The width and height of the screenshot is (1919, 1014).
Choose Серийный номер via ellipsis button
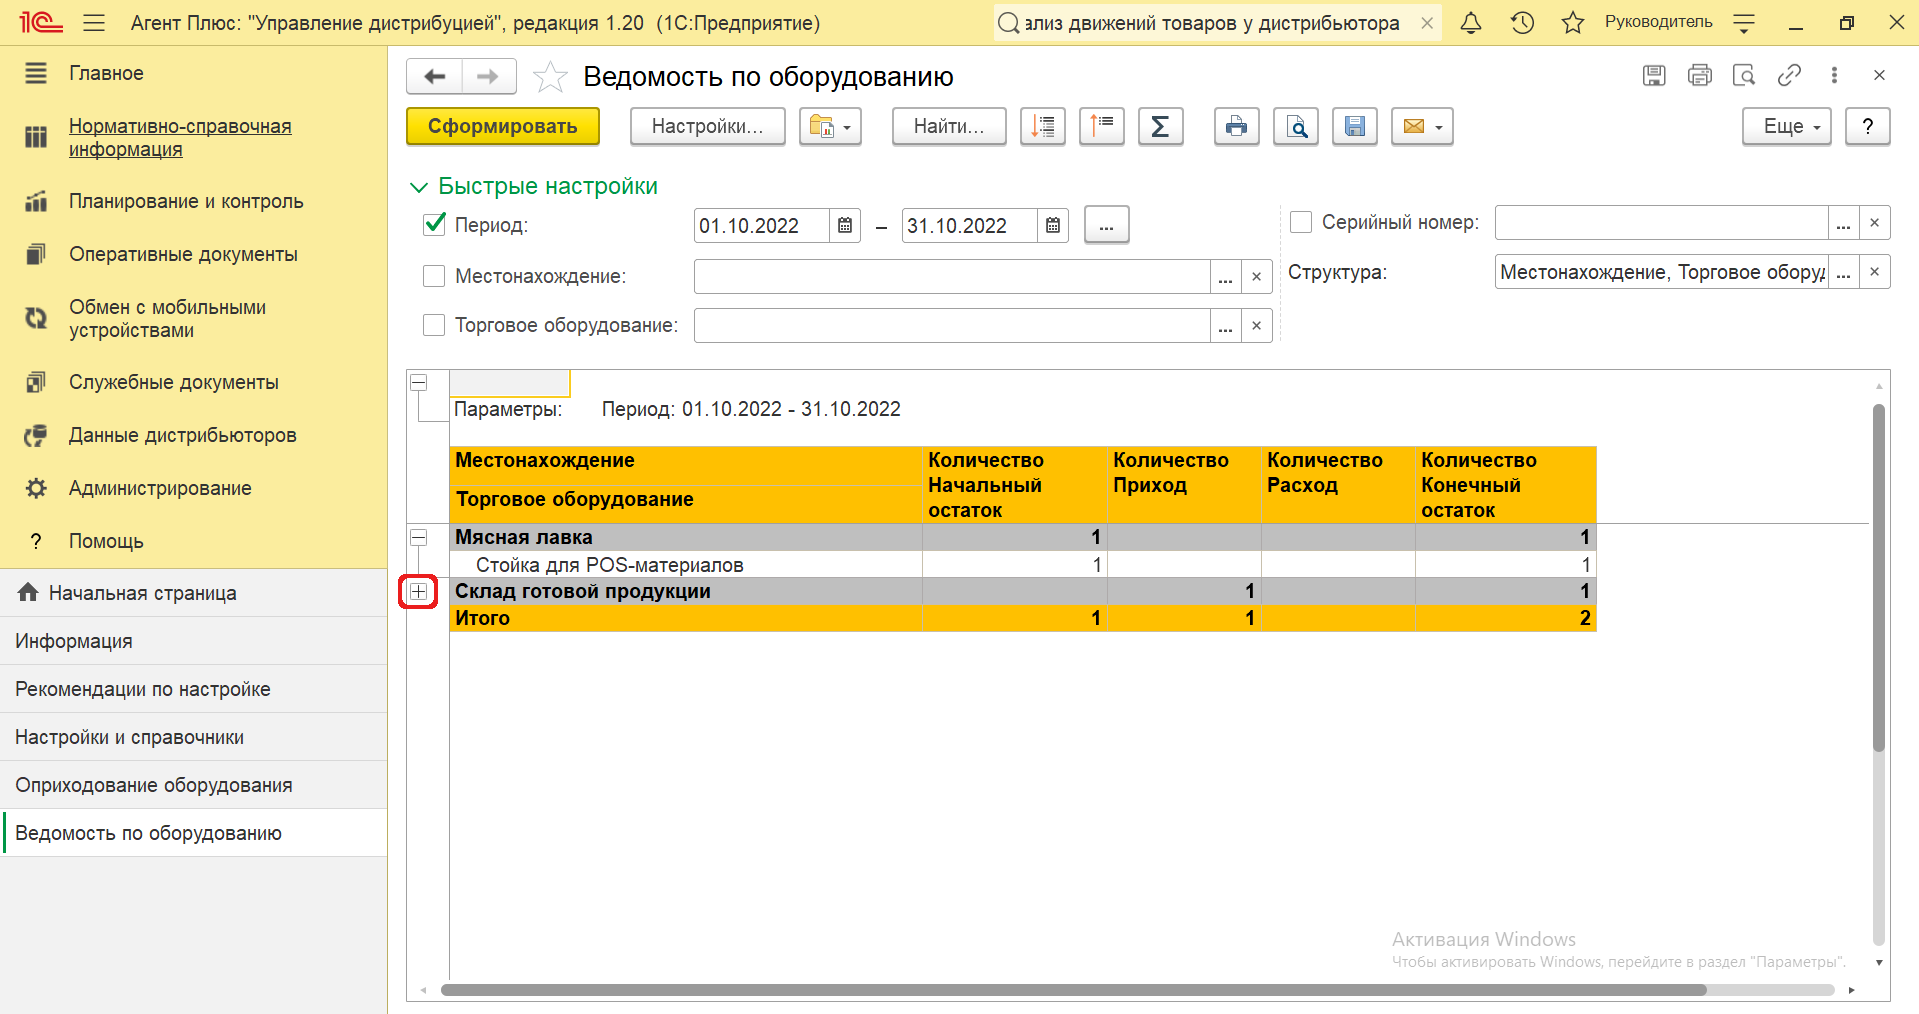click(x=1843, y=223)
